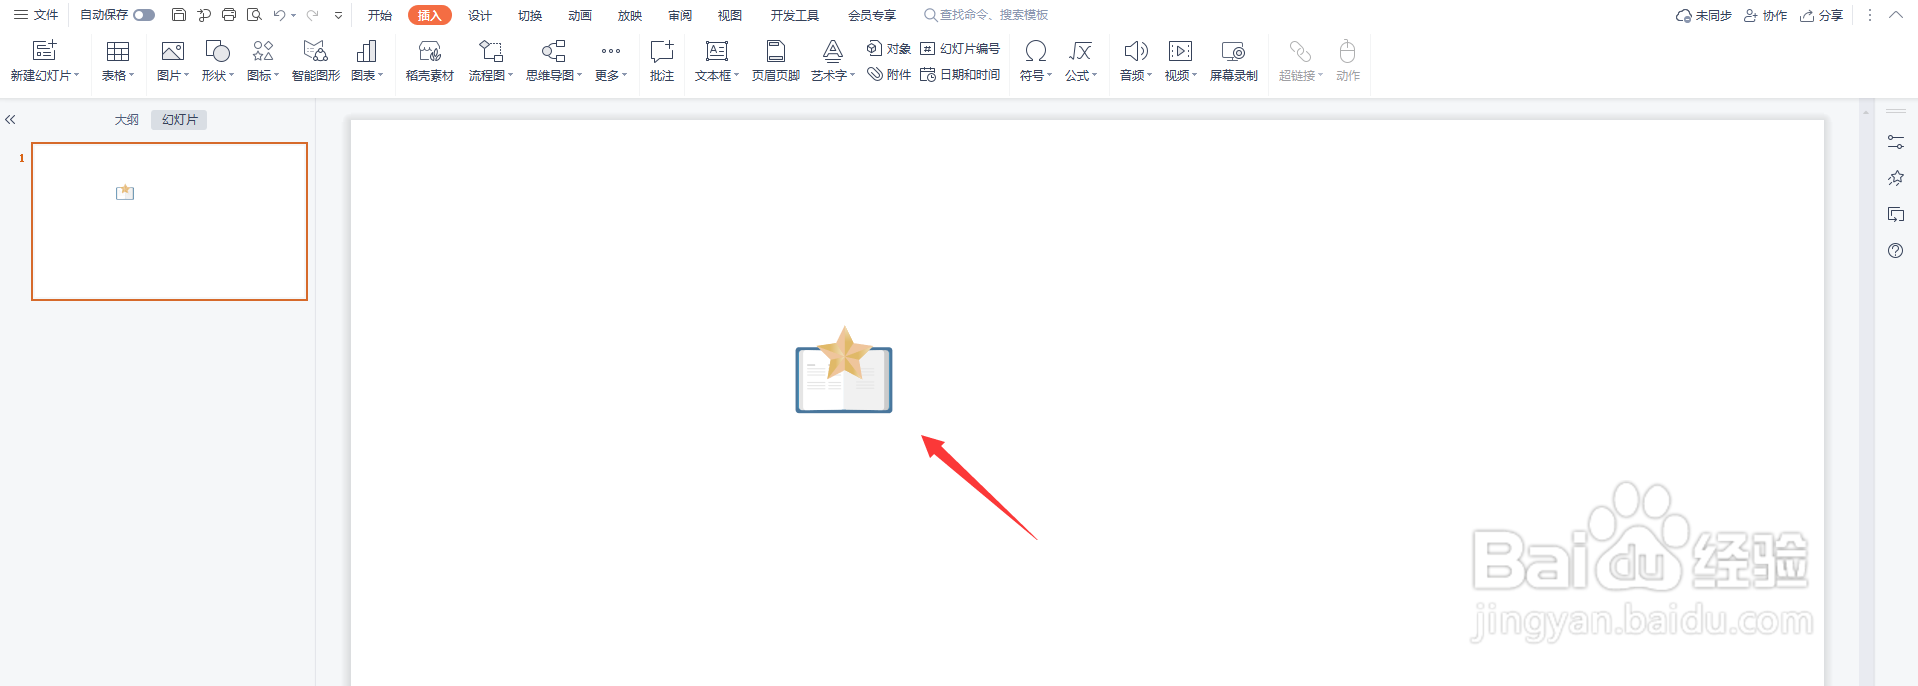Click the 未同步 sync button
The height and width of the screenshot is (686, 1918).
tap(1704, 15)
